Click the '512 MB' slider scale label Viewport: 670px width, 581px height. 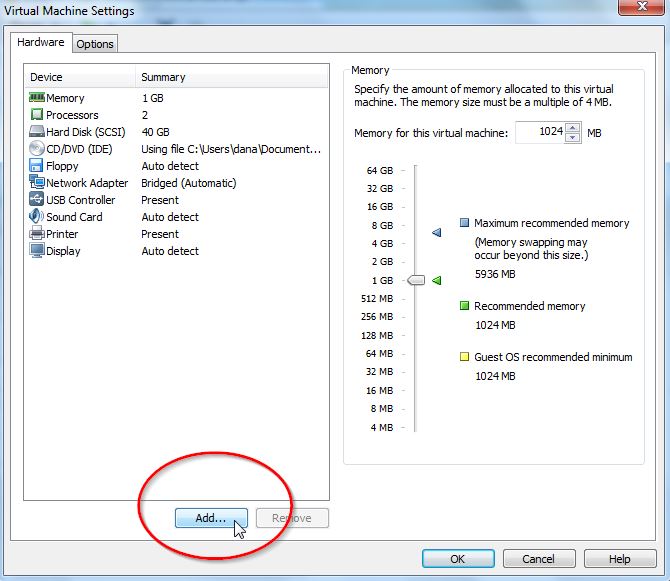(377, 299)
